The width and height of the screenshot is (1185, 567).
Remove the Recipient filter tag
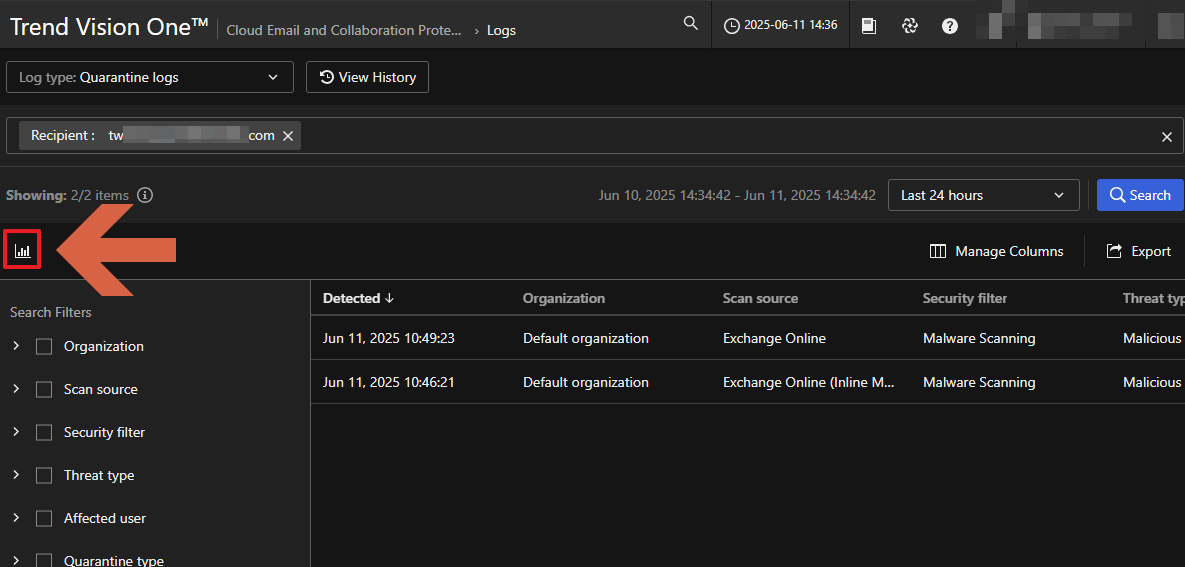click(x=288, y=136)
